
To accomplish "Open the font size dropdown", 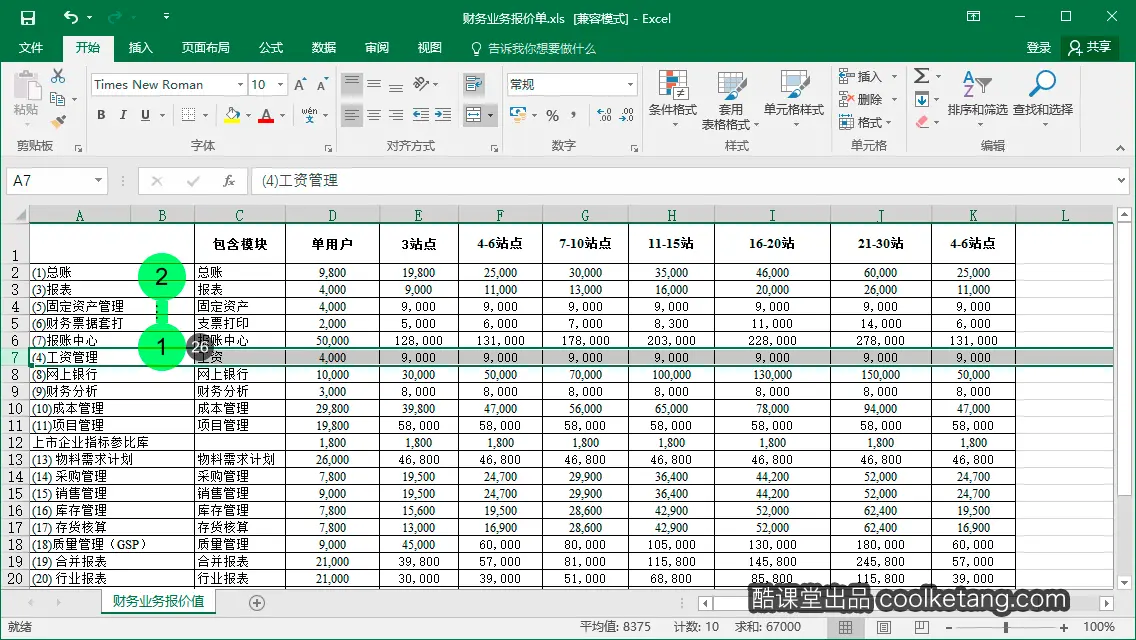I will click(280, 85).
